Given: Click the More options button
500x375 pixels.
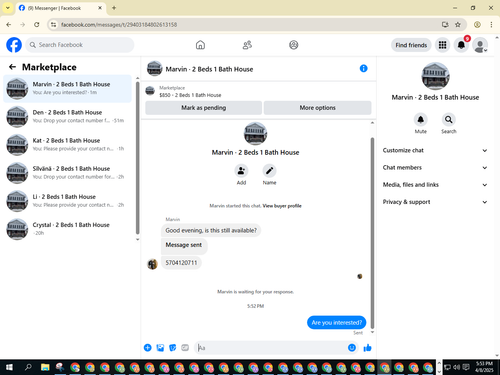Looking at the screenshot, I should click(317, 108).
